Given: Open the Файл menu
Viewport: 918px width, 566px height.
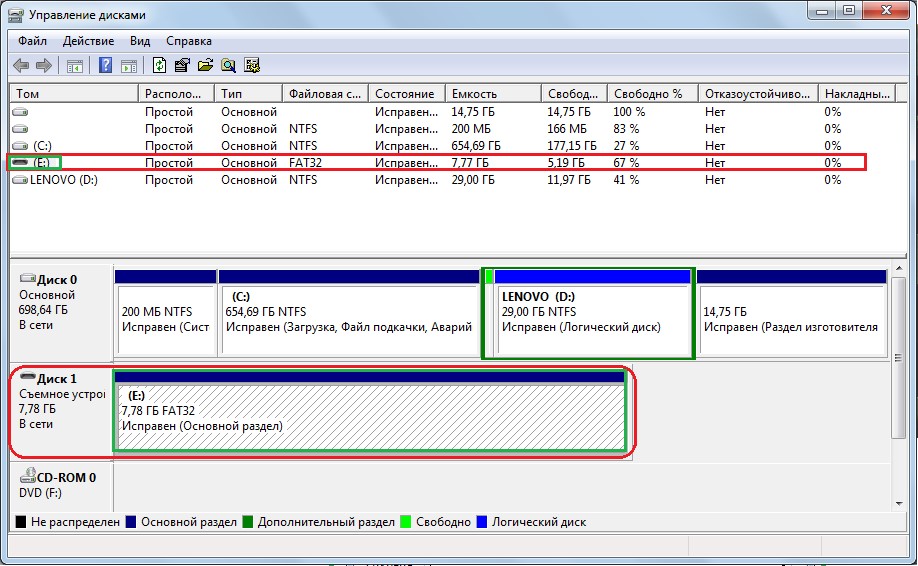Looking at the screenshot, I should click(32, 41).
